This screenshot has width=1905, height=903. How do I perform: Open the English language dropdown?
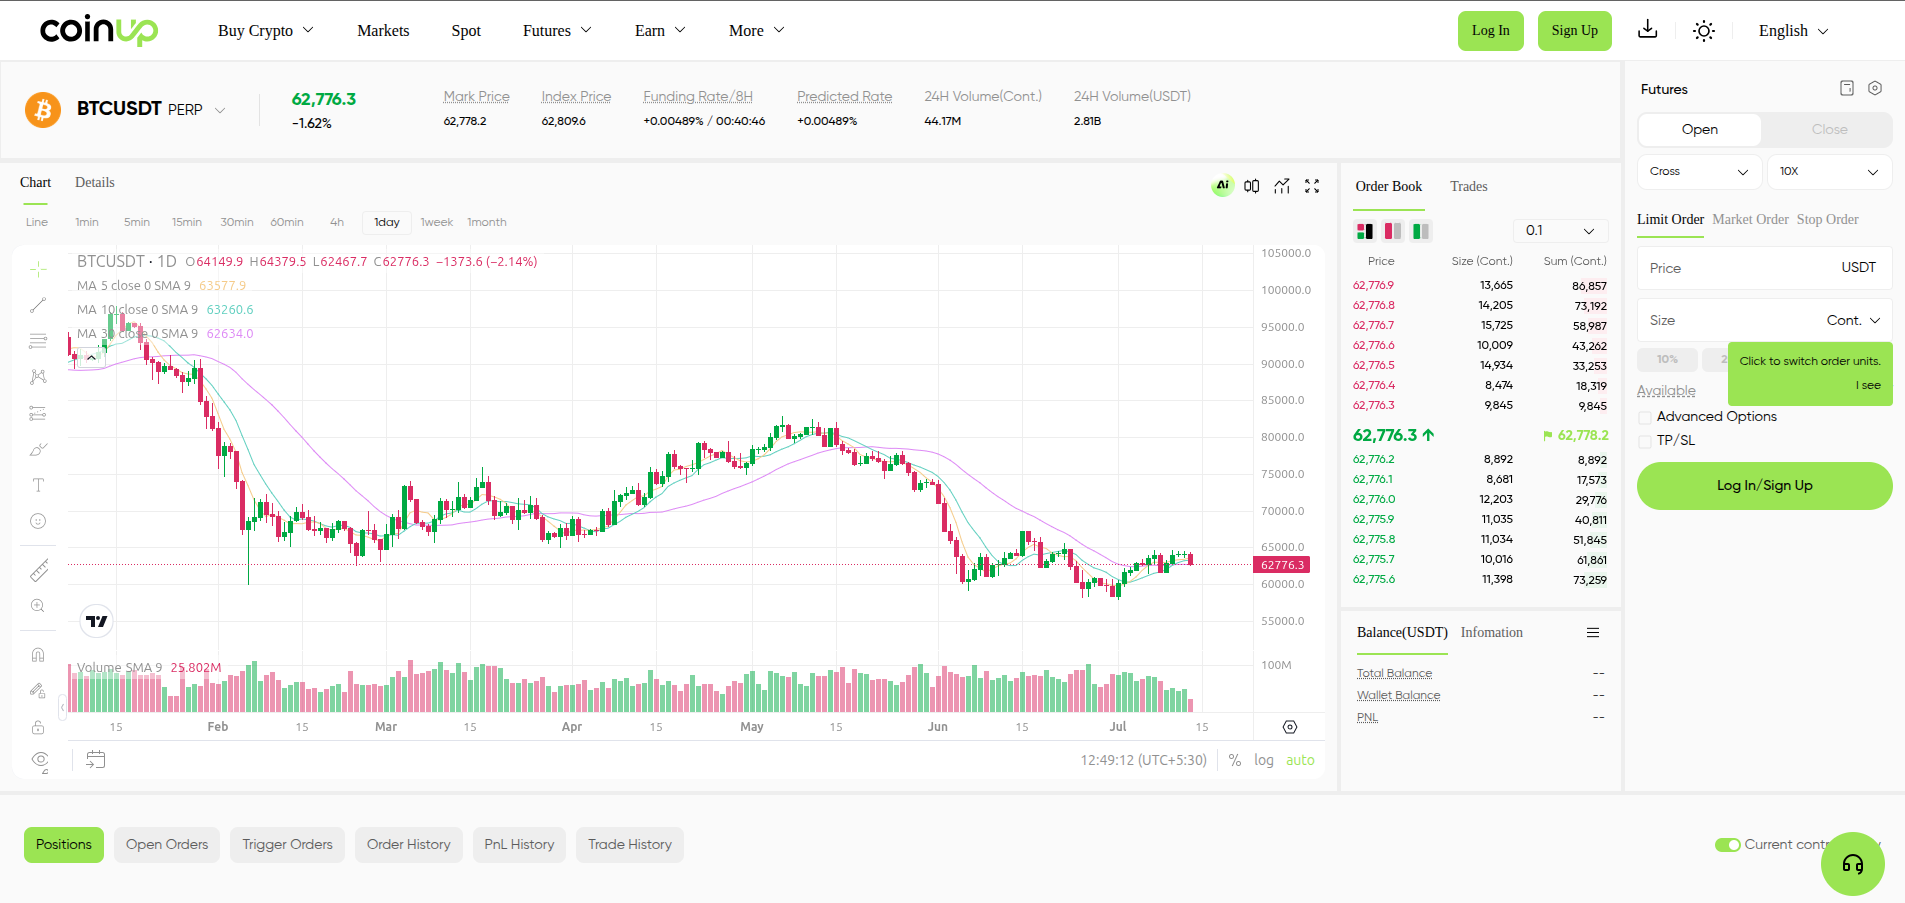[1794, 31]
